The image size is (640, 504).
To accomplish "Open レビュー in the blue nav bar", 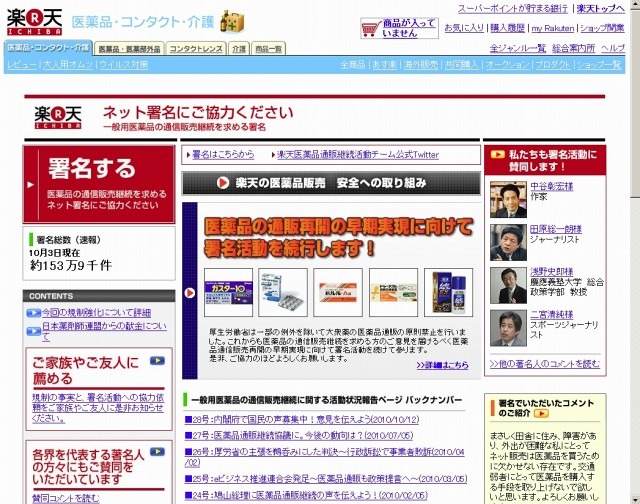I will point(21,65).
